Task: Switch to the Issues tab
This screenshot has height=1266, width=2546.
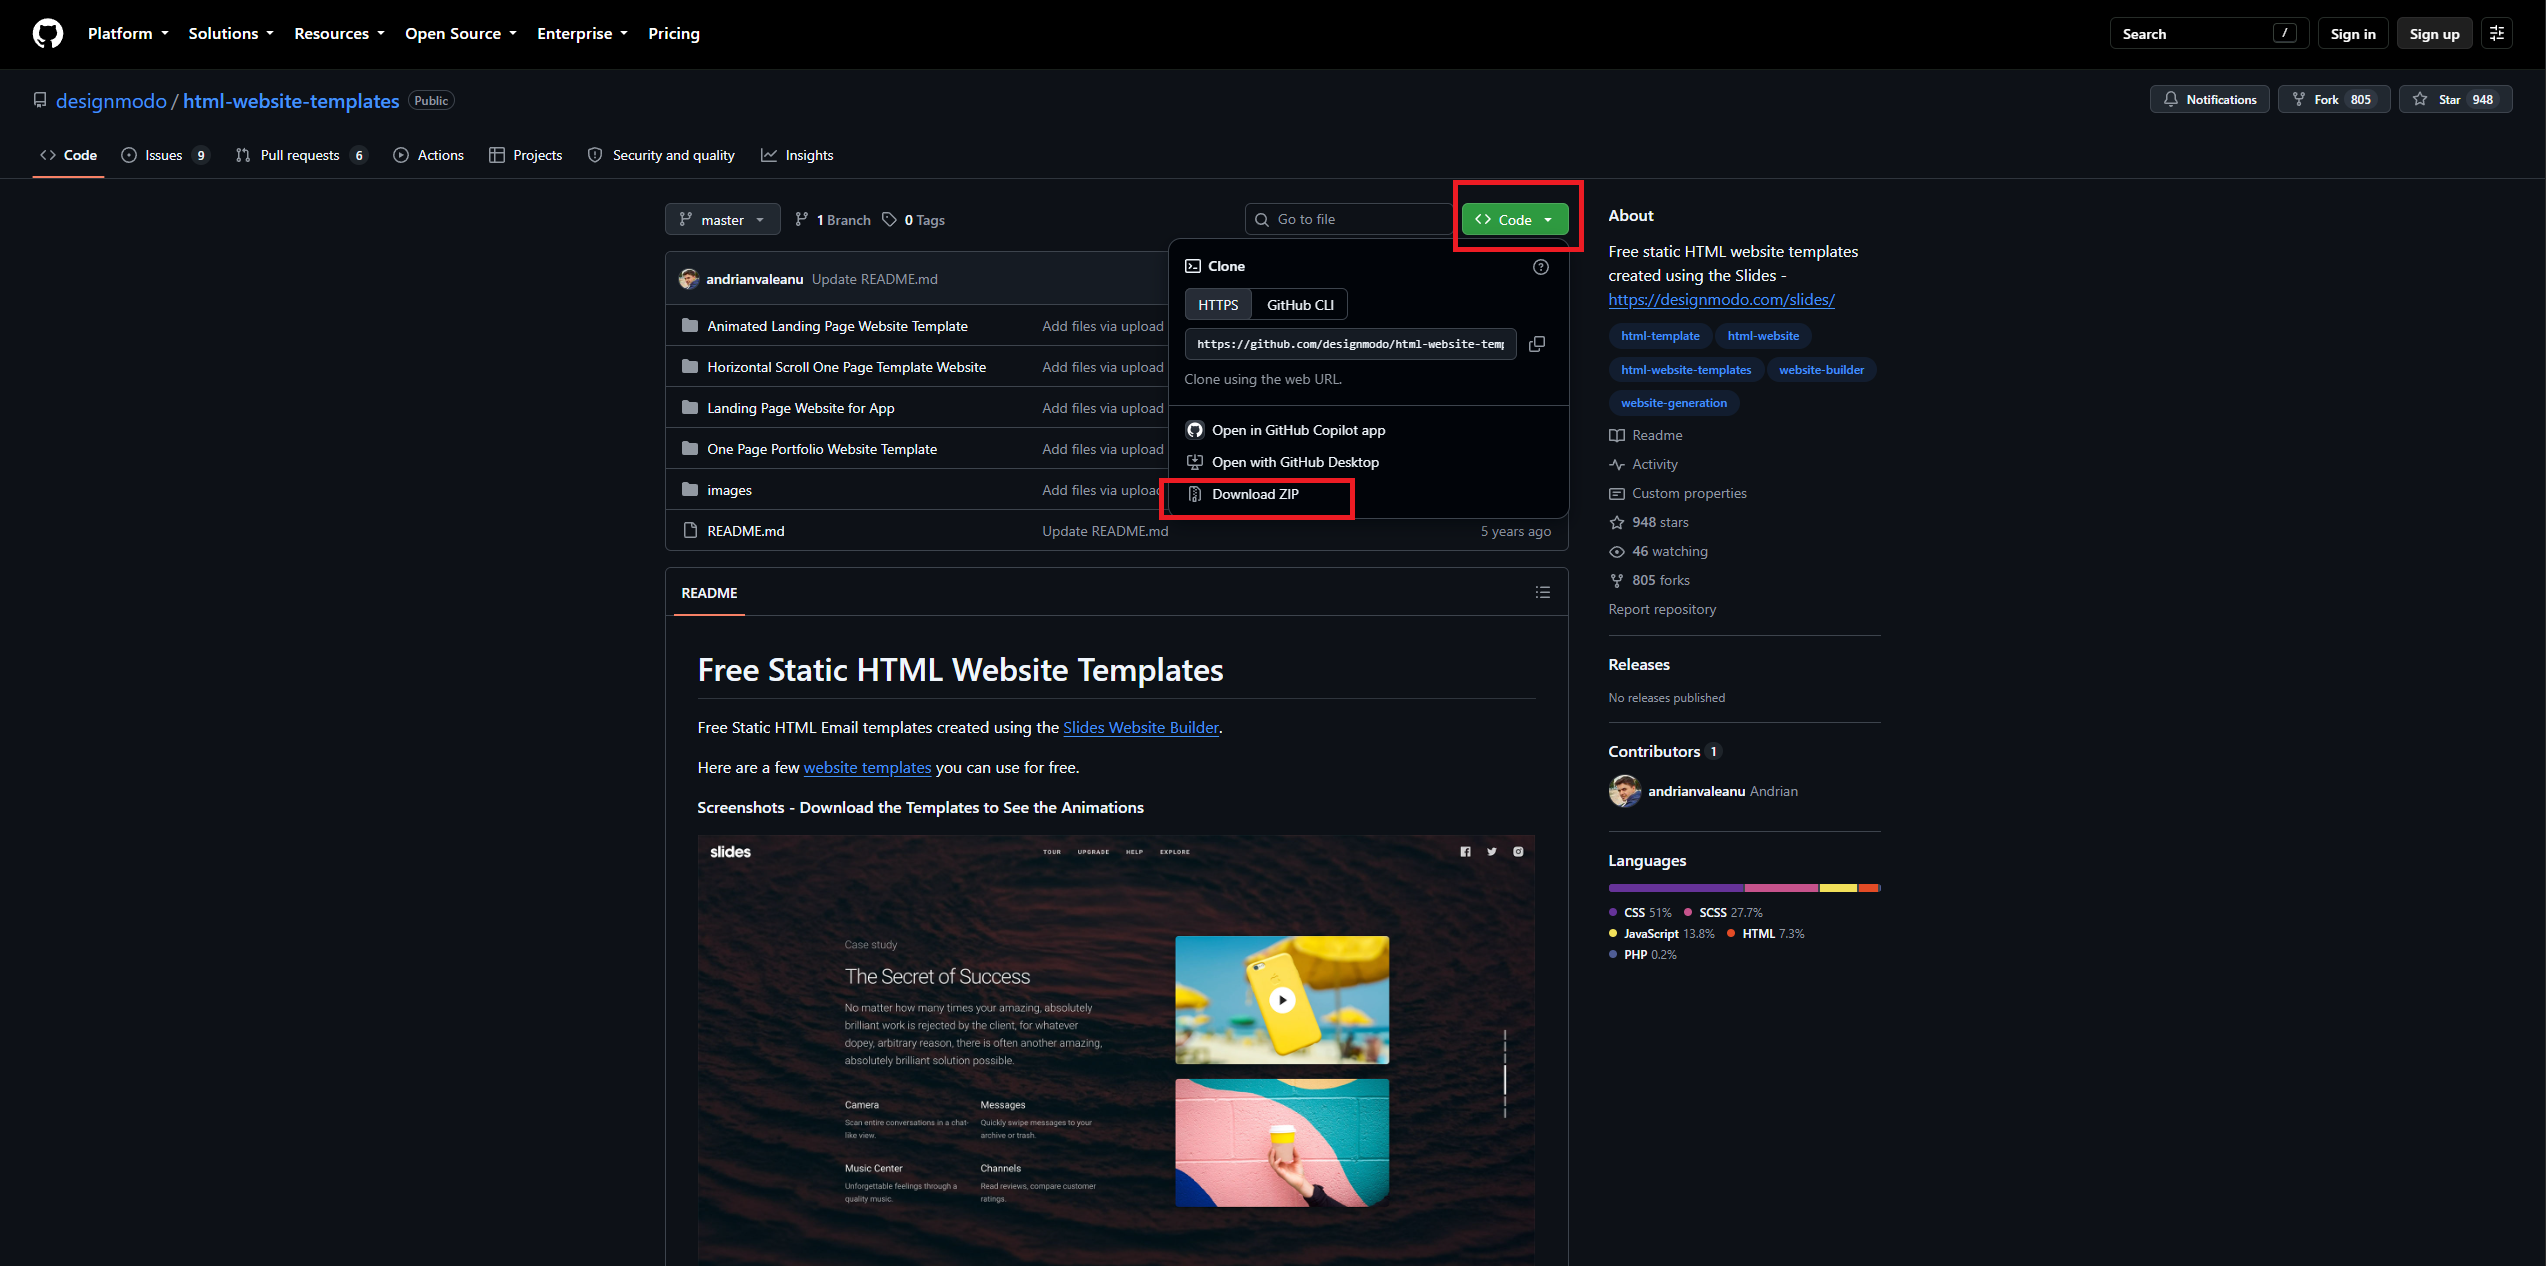Action: coord(165,155)
